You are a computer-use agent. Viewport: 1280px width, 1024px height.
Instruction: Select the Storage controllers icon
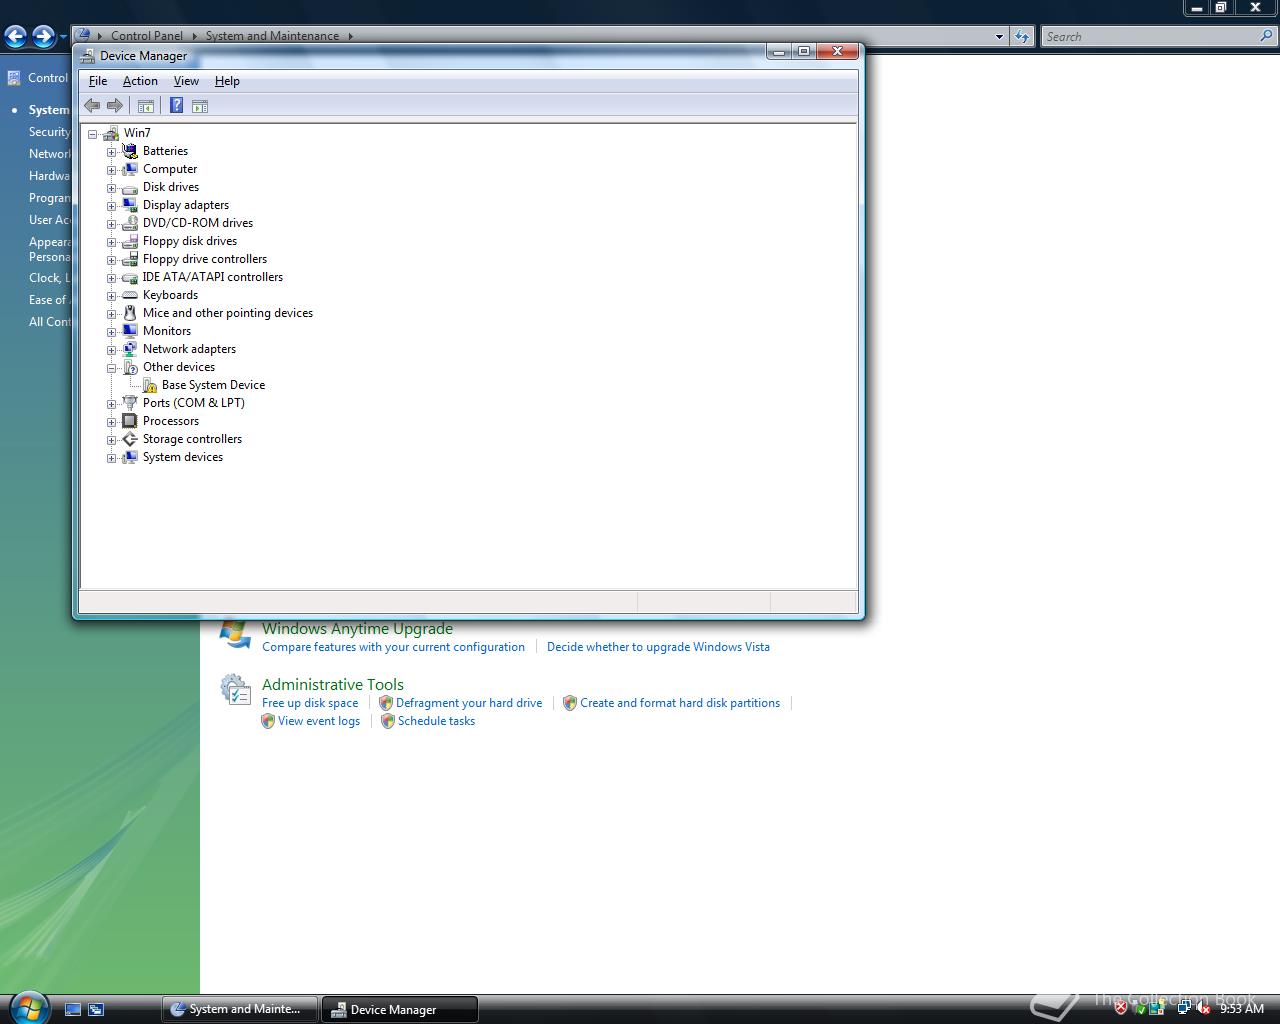tap(129, 439)
